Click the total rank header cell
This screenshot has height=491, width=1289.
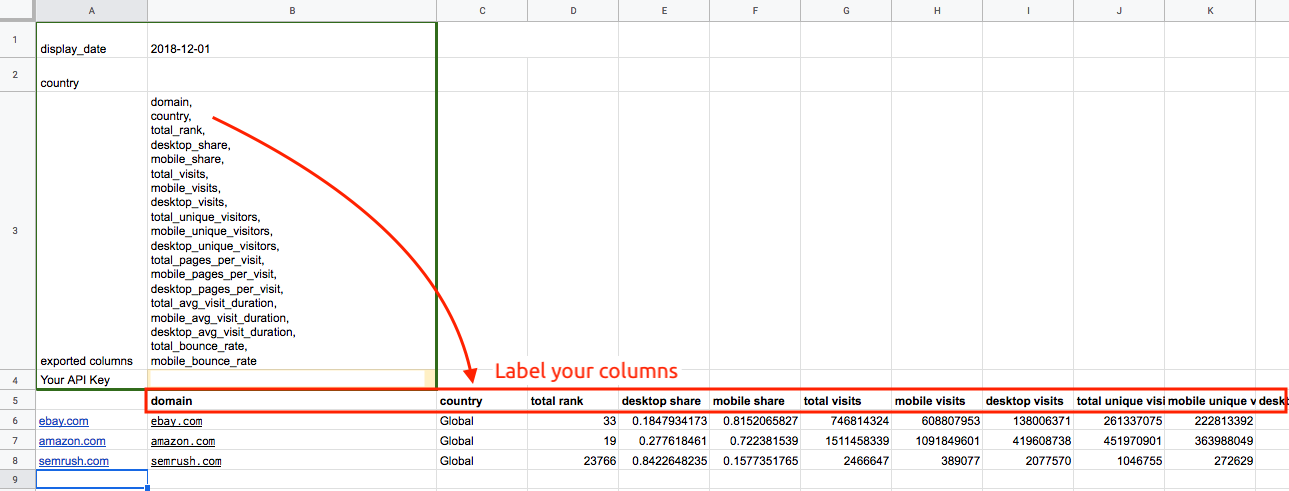(573, 401)
